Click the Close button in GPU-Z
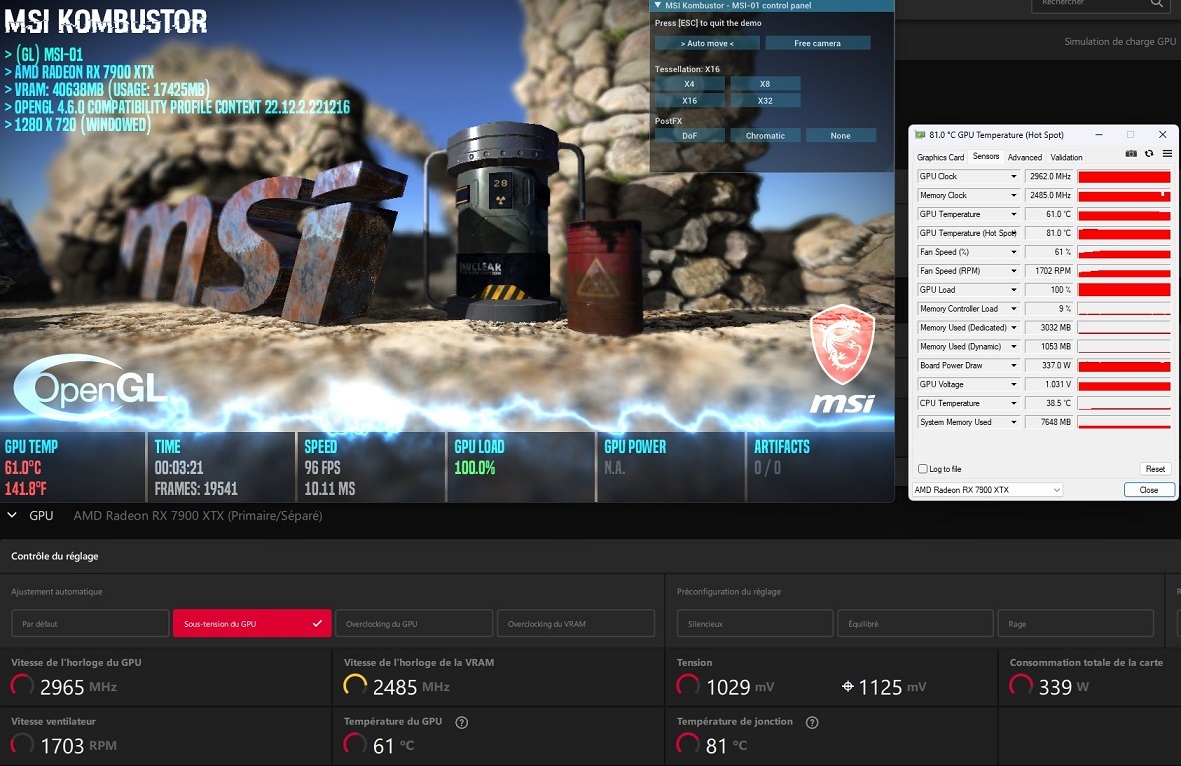The height and width of the screenshot is (766, 1181). click(1149, 490)
